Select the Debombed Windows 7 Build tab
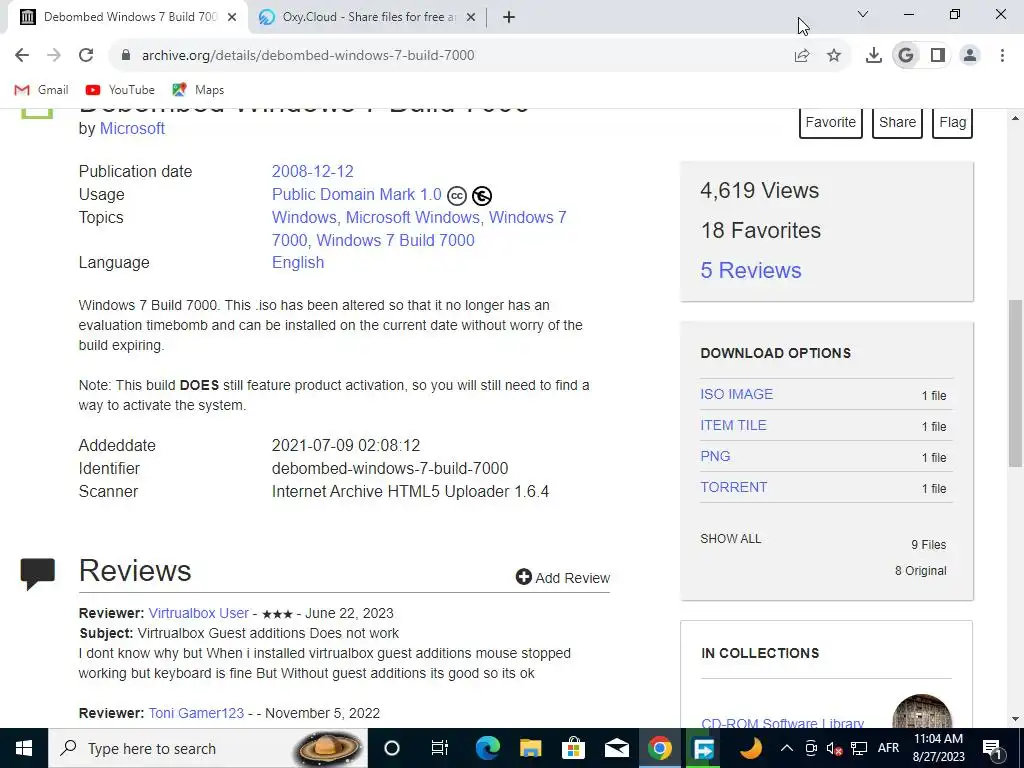This screenshot has width=1024, height=768. [128, 17]
